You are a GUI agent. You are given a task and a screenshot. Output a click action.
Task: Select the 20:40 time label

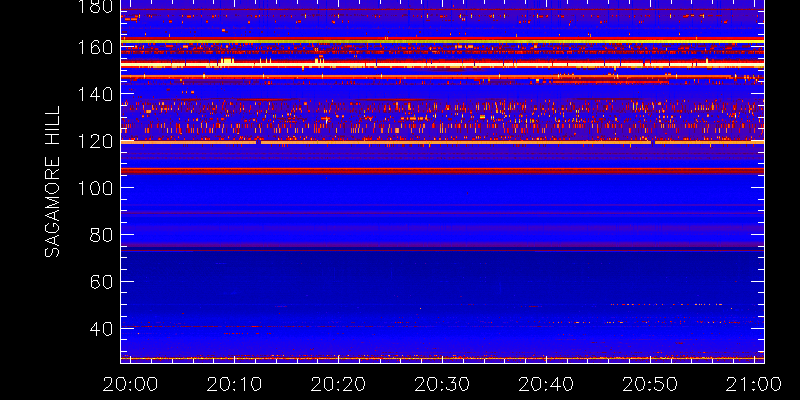point(546,384)
